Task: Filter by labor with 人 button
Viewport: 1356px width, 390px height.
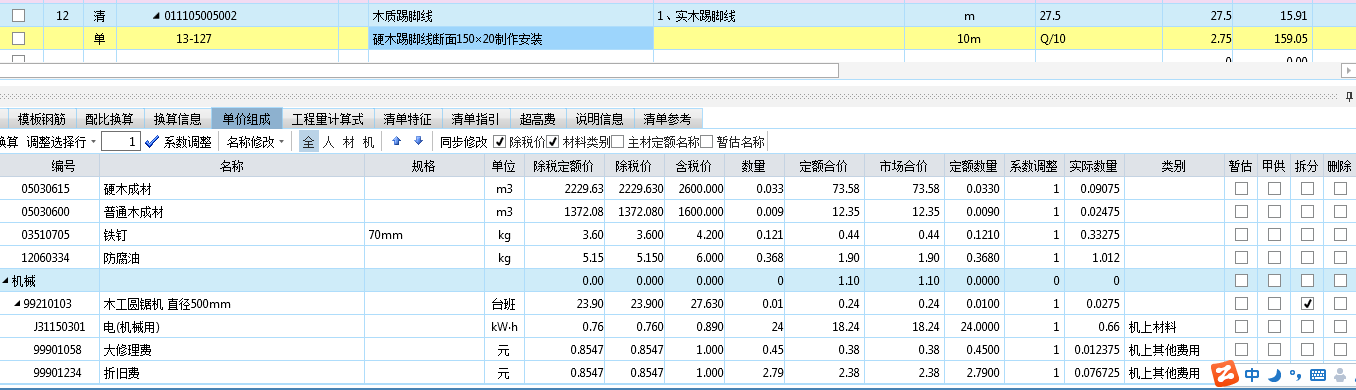Action: pyautogui.click(x=328, y=142)
